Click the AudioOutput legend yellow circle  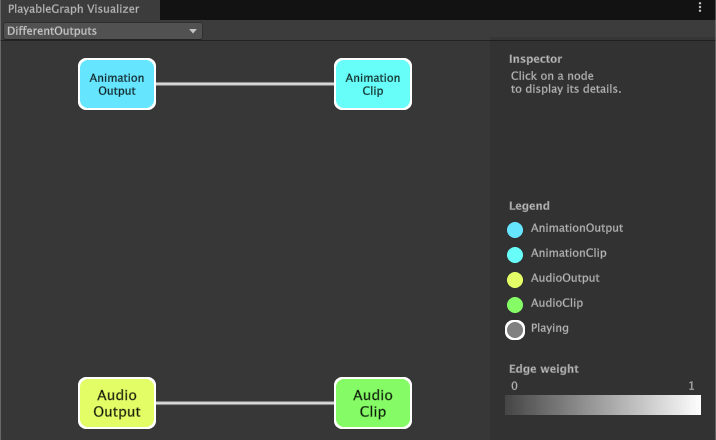pyautogui.click(x=515, y=279)
